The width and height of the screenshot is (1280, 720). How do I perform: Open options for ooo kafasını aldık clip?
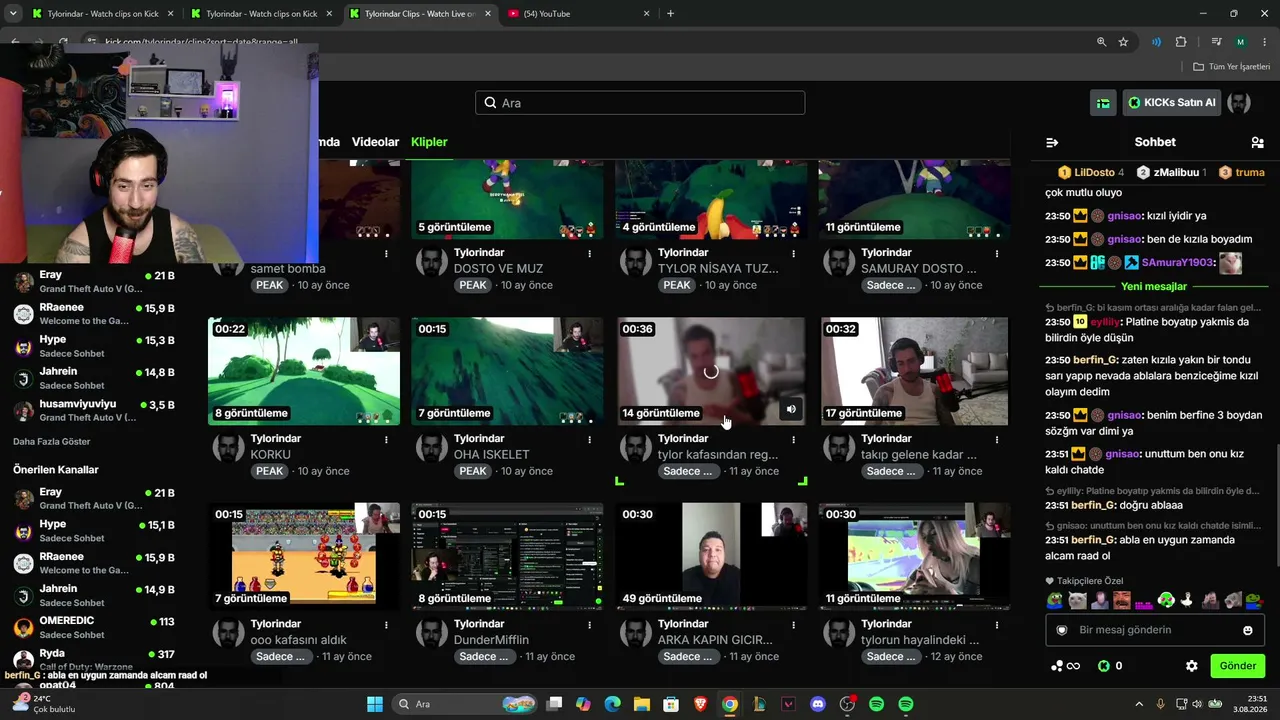[x=386, y=625]
